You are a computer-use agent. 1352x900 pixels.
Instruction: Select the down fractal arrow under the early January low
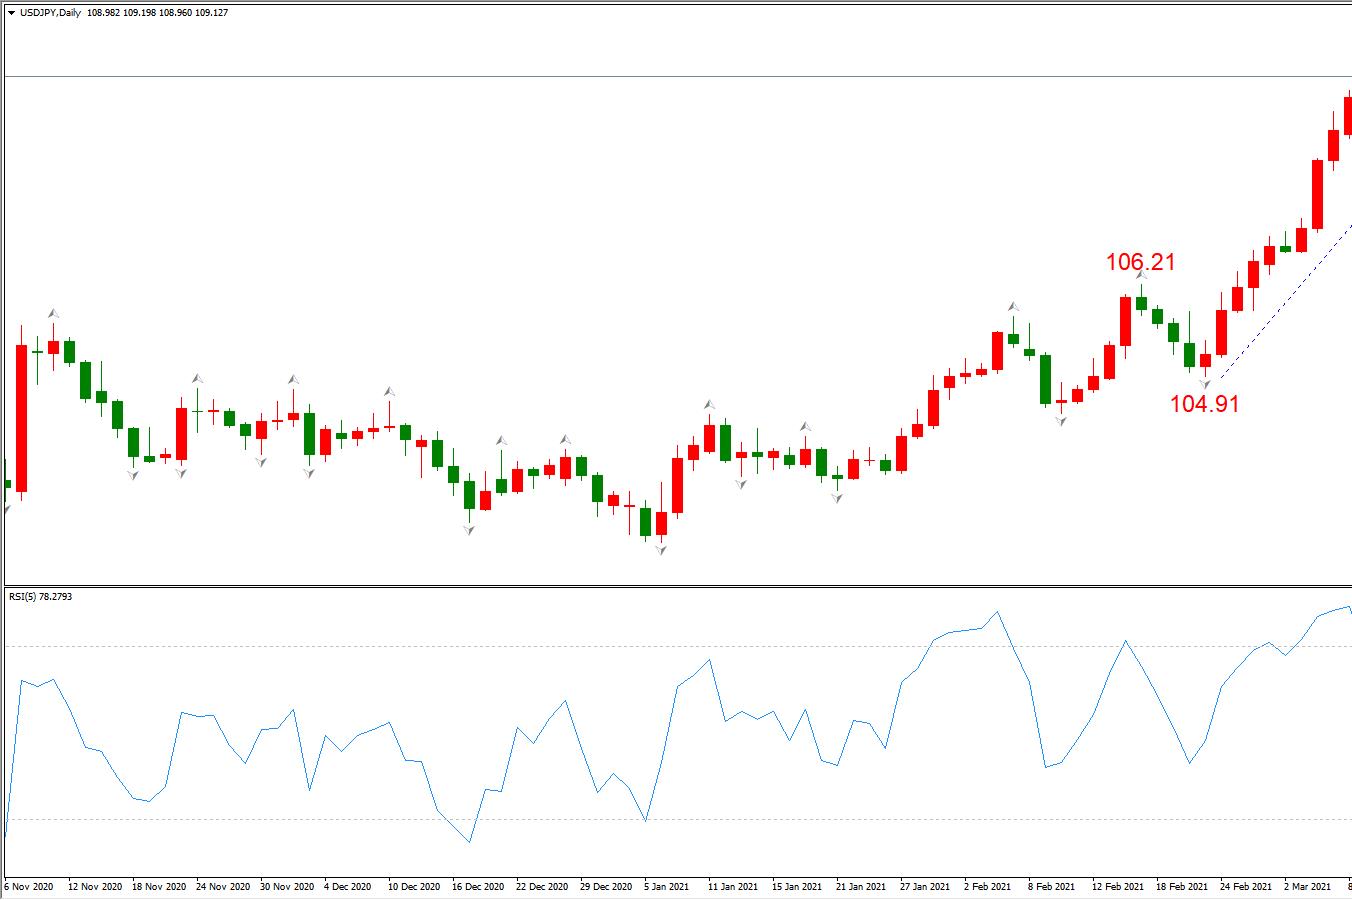661,549
